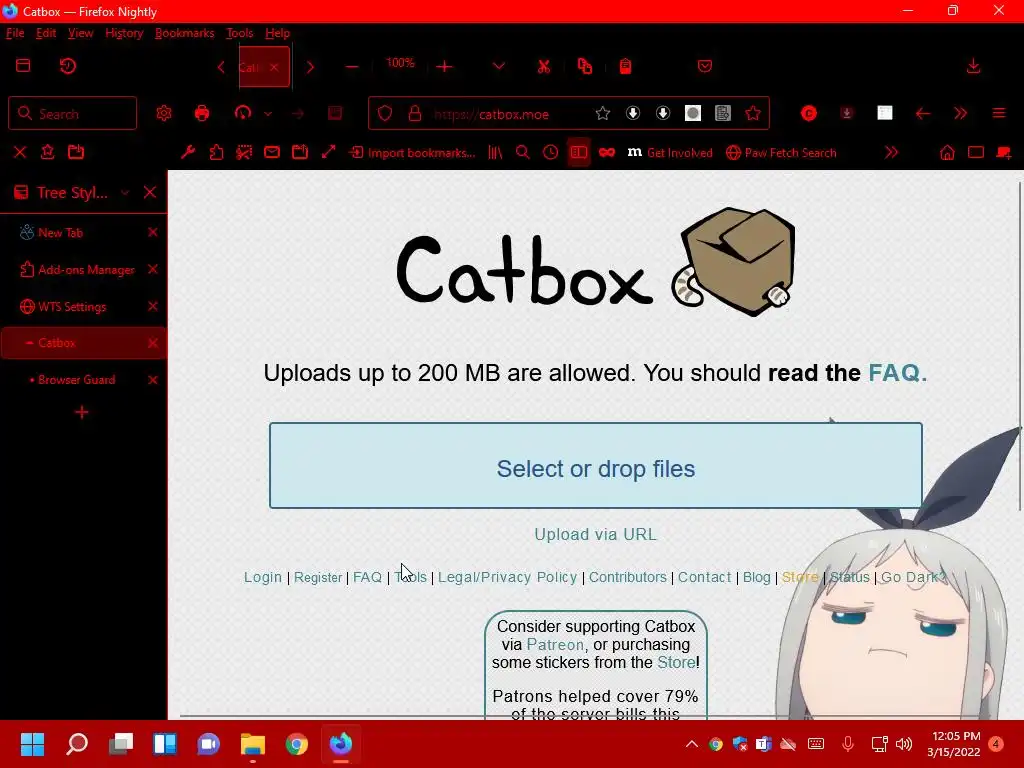Click the Cut scissors icon
The width and height of the screenshot is (1024, 768).
(543, 67)
